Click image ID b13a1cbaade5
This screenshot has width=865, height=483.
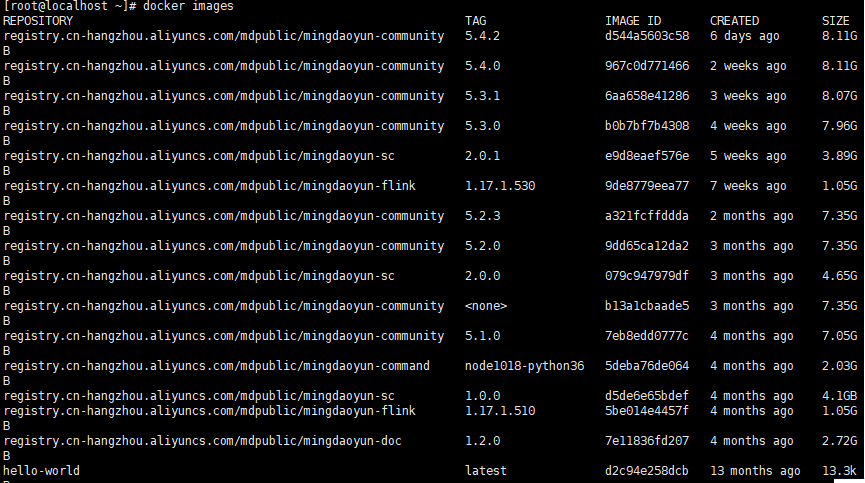647,306
